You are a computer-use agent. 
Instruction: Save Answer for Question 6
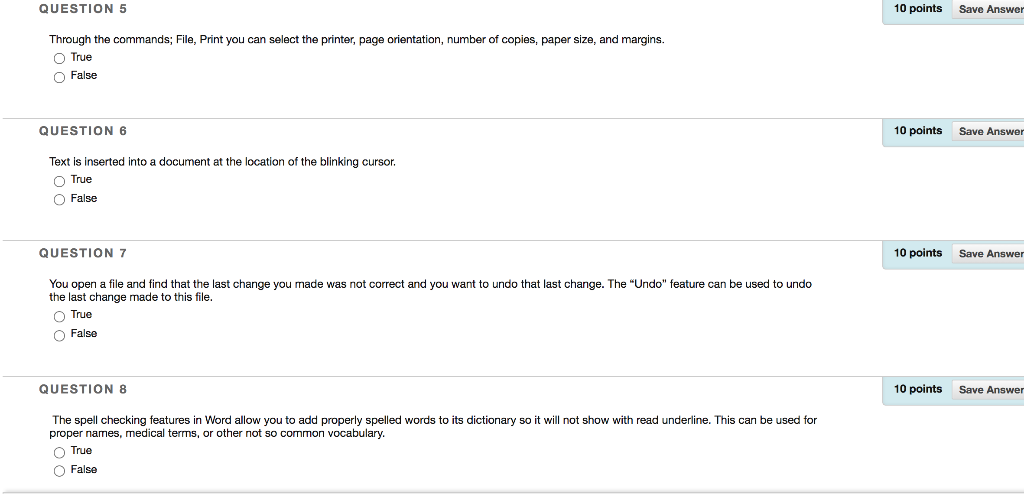pos(988,131)
